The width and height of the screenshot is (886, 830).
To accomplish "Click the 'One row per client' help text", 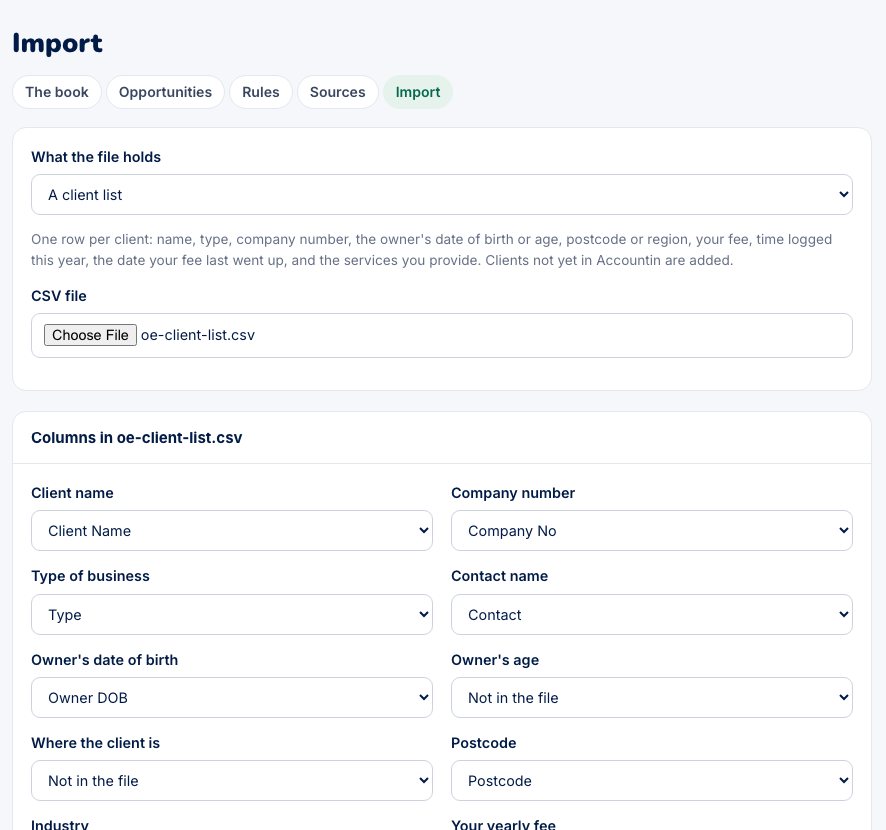I will point(432,250).
